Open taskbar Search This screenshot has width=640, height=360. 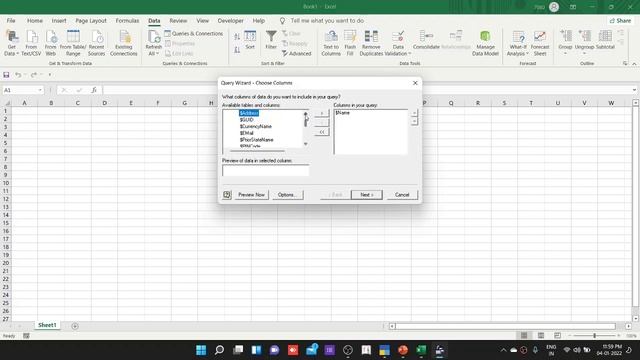click(x=219, y=350)
